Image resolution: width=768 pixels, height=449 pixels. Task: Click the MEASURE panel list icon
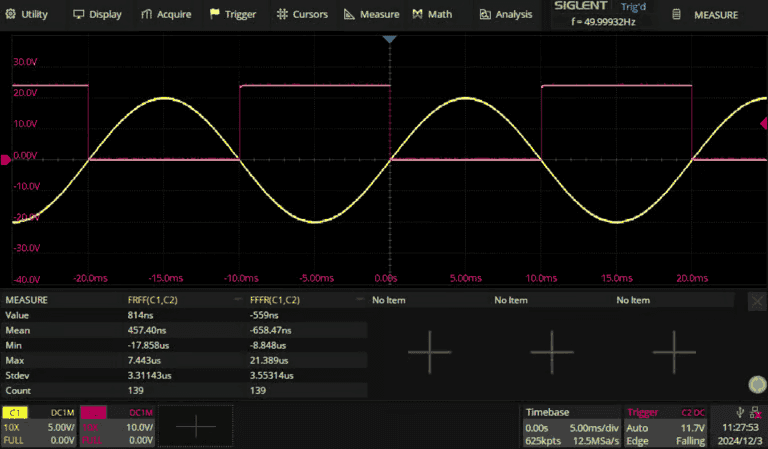click(676, 15)
